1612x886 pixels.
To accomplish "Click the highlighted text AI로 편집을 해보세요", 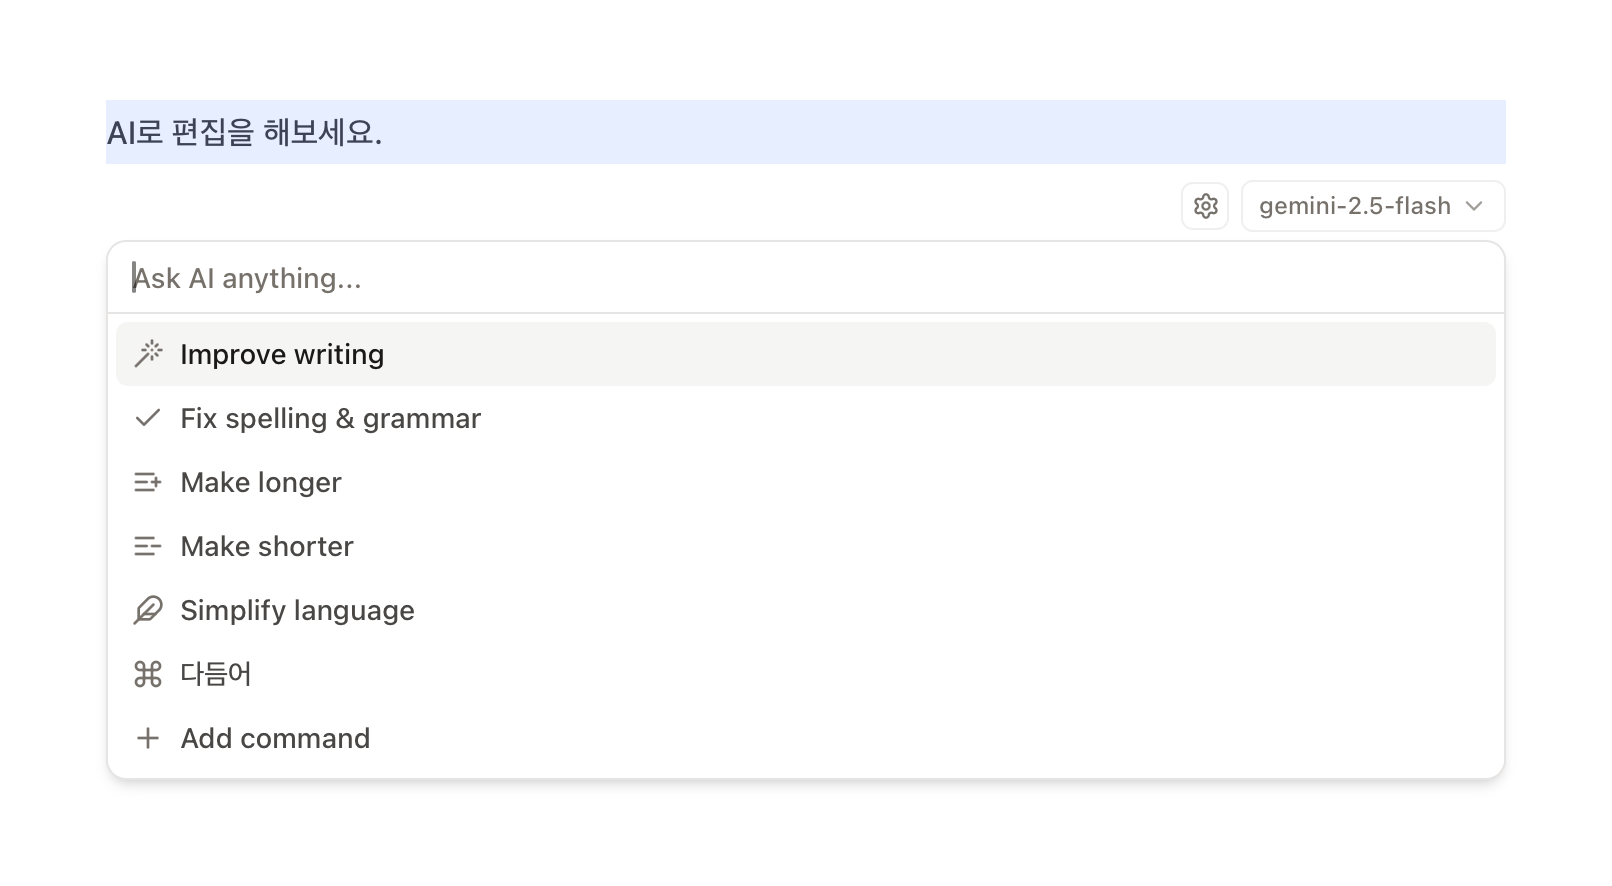I will click(x=245, y=132).
